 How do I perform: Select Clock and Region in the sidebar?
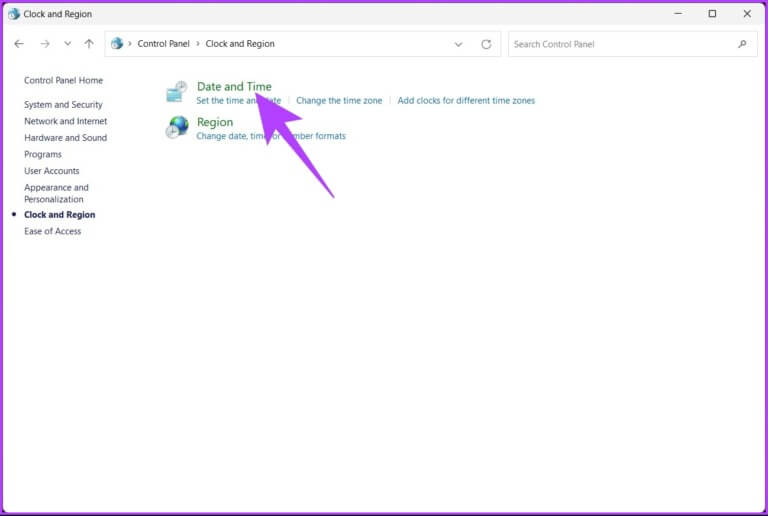pos(59,214)
